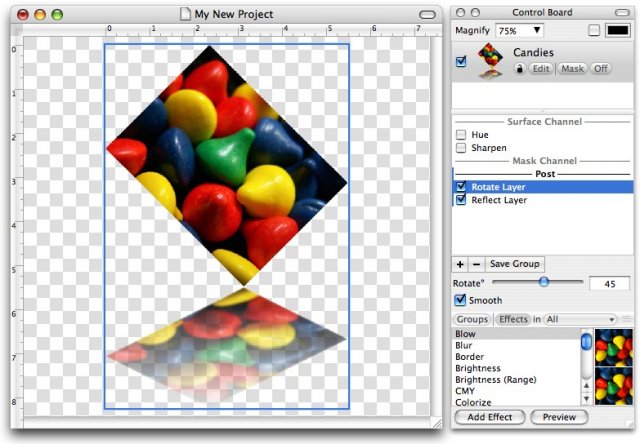Click the Rotate slider handle
The image size is (640, 444).
click(543, 282)
